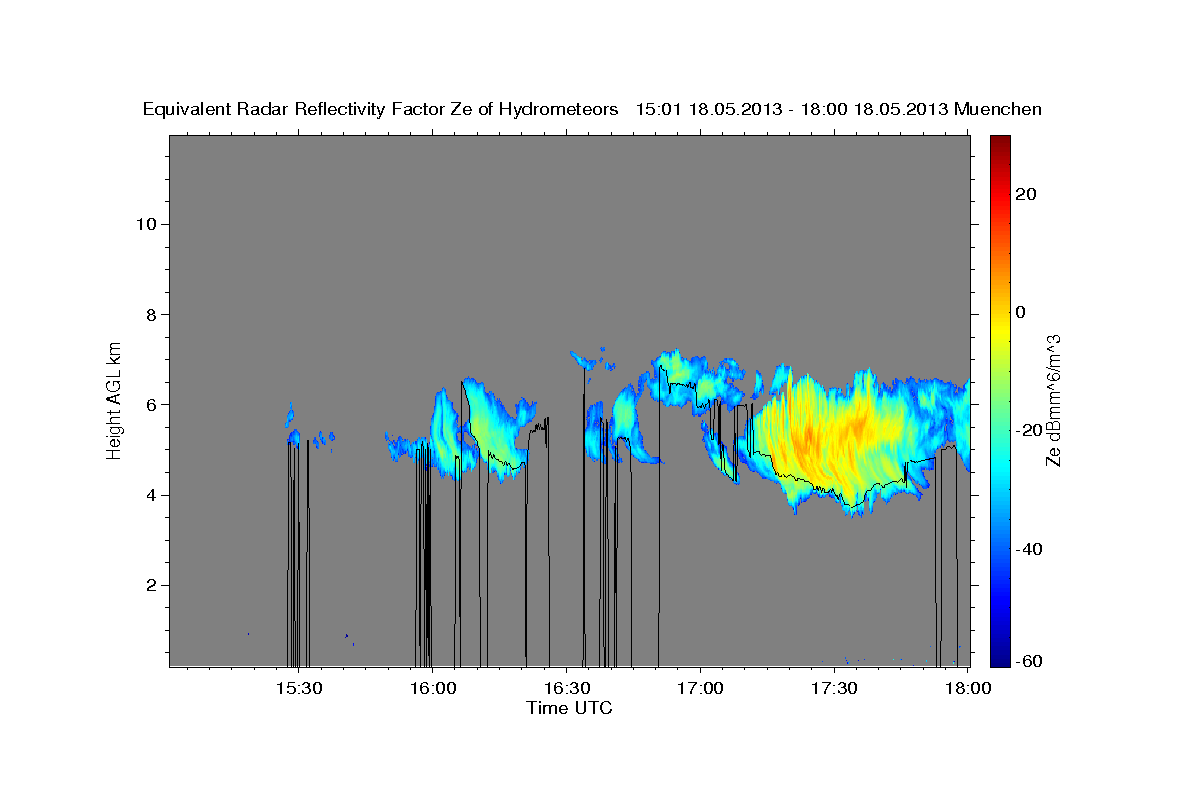This screenshot has height=800, width=1200.
Task: Click the 'Height AGL km' axis label
Action: (x=115, y=399)
